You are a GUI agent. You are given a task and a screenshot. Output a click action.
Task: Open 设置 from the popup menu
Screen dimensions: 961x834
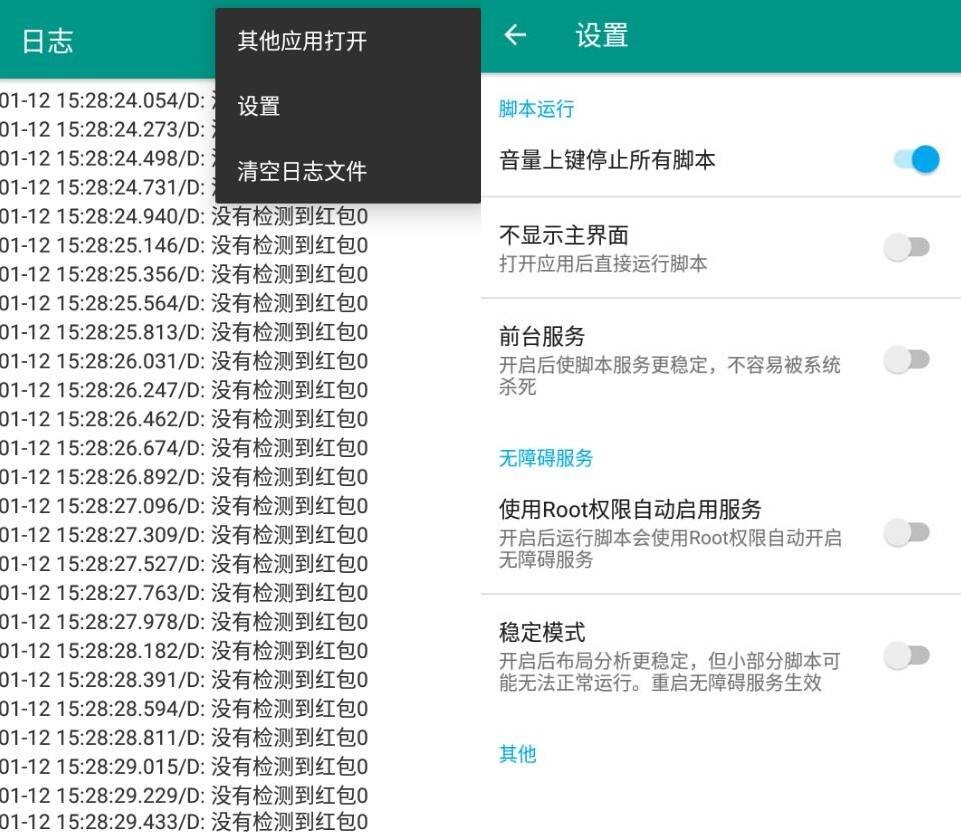coord(259,106)
